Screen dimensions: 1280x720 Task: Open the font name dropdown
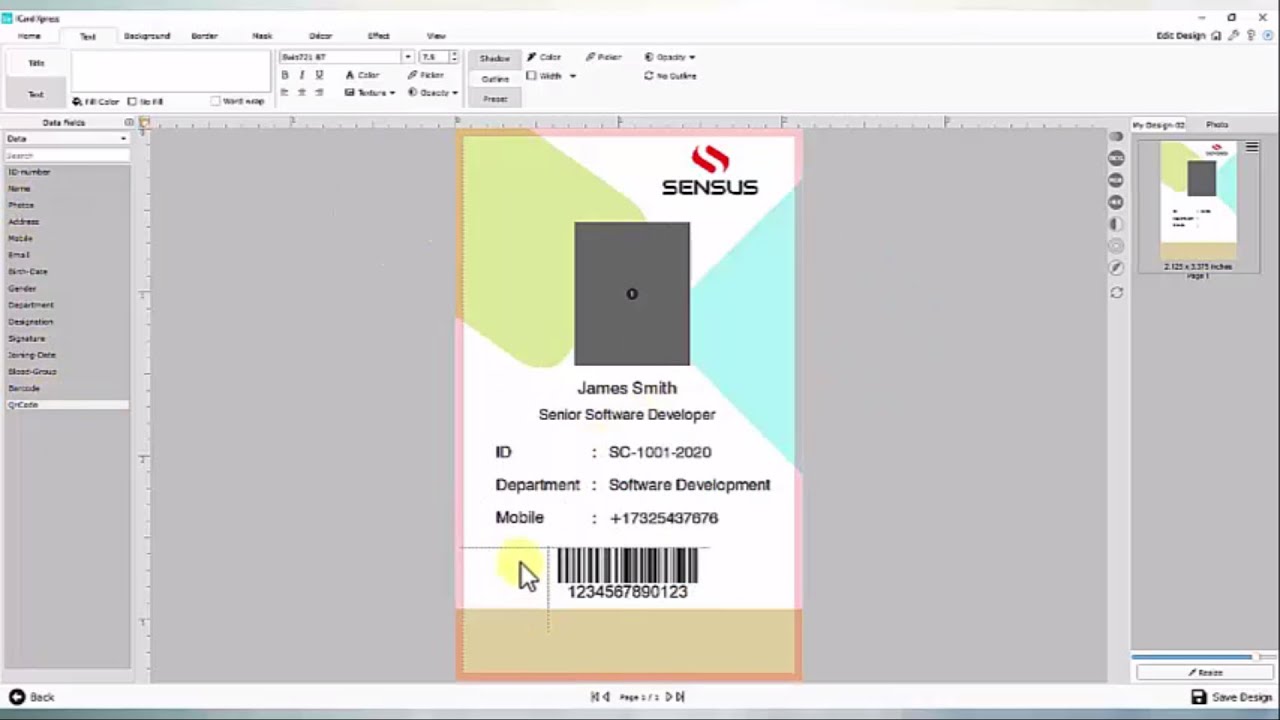pyautogui.click(x=407, y=57)
